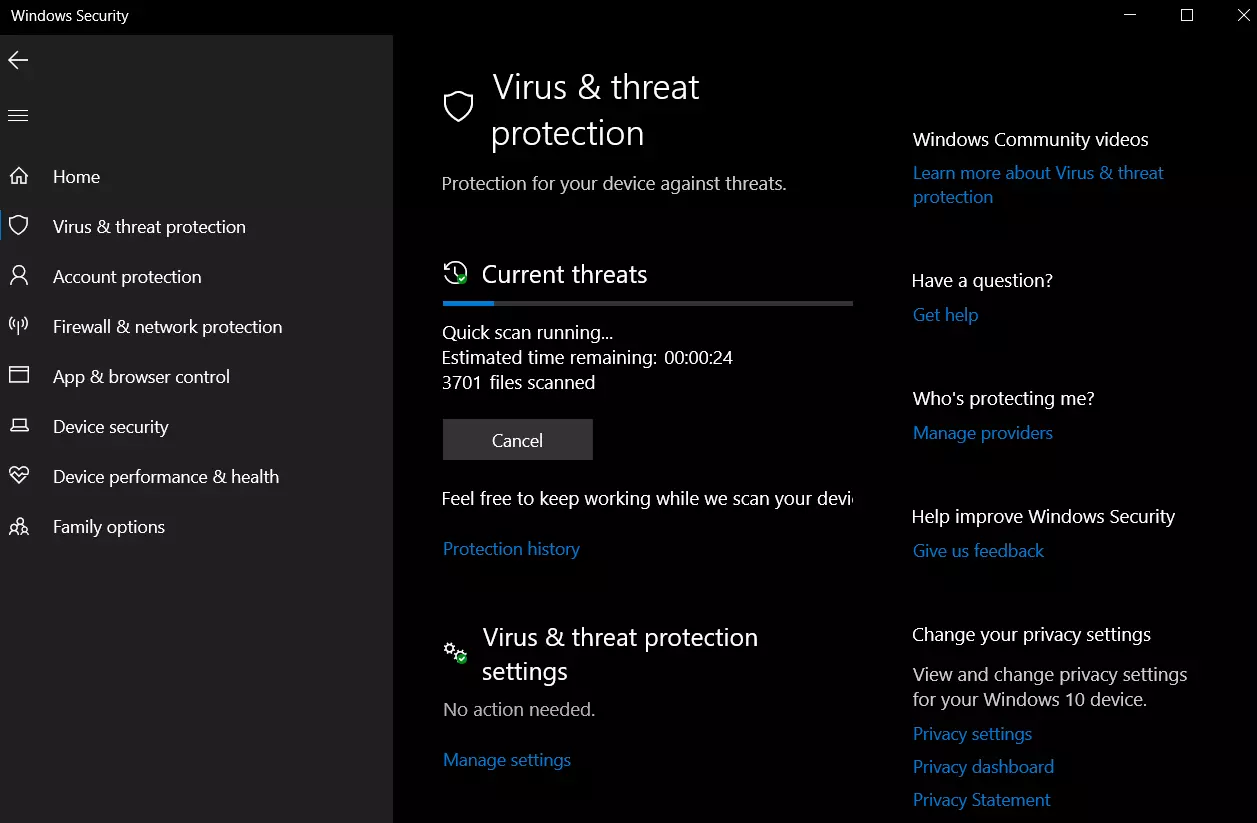Click Give us feedback link
This screenshot has width=1257, height=823.
pos(978,551)
